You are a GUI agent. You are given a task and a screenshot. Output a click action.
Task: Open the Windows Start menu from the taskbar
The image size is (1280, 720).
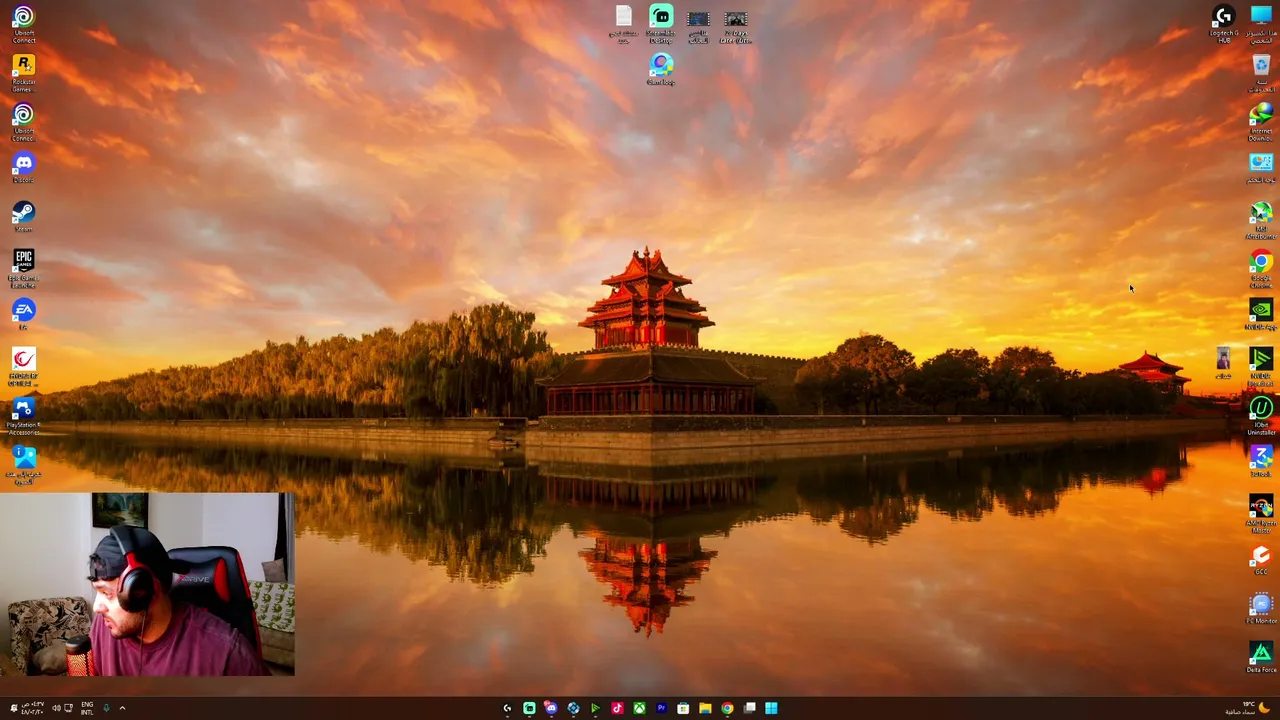click(771, 708)
